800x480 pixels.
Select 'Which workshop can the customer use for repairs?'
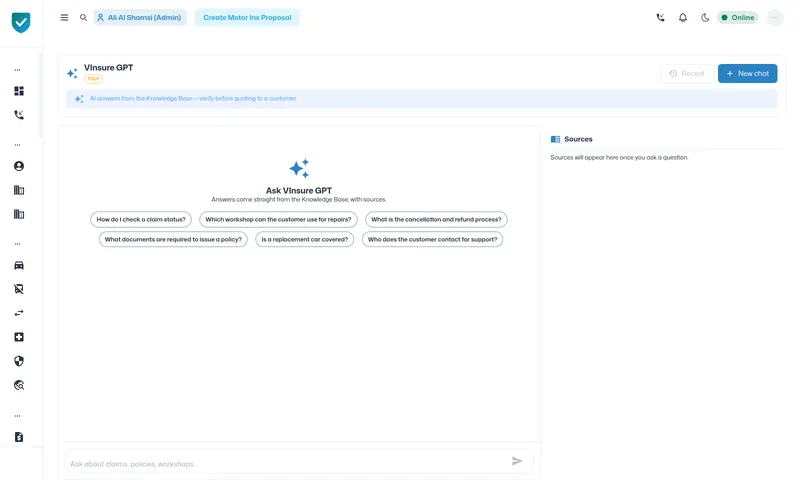coord(278,219)
